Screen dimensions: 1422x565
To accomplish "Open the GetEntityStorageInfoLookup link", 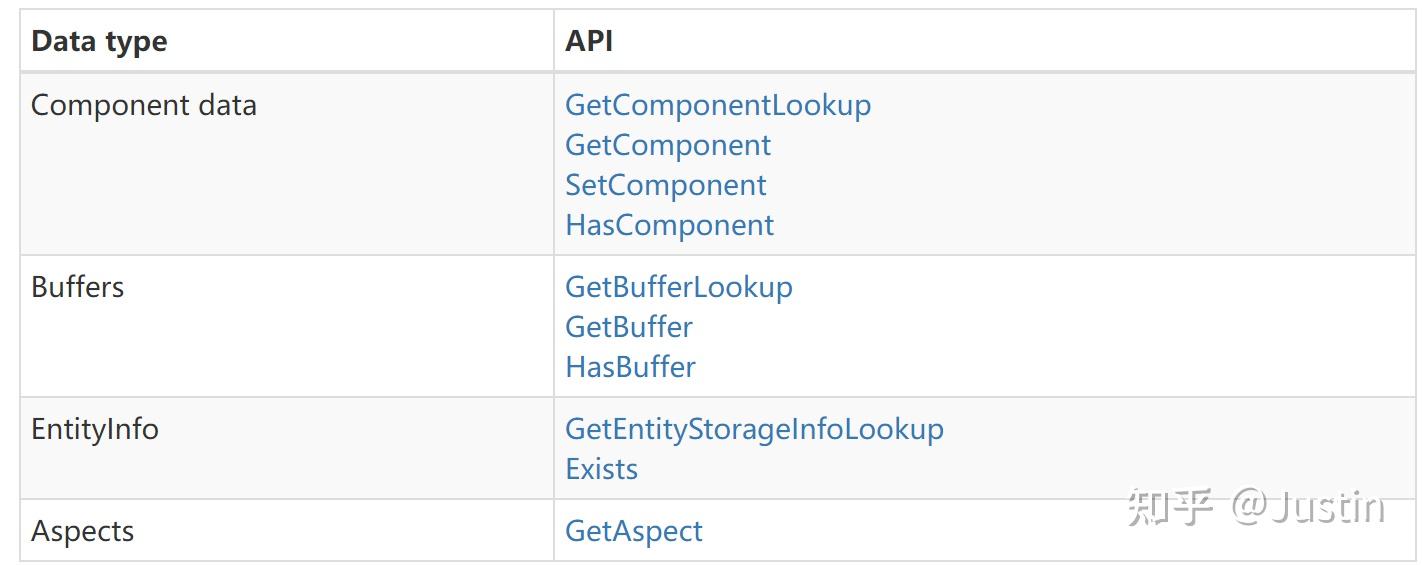I will click(753, 429).
